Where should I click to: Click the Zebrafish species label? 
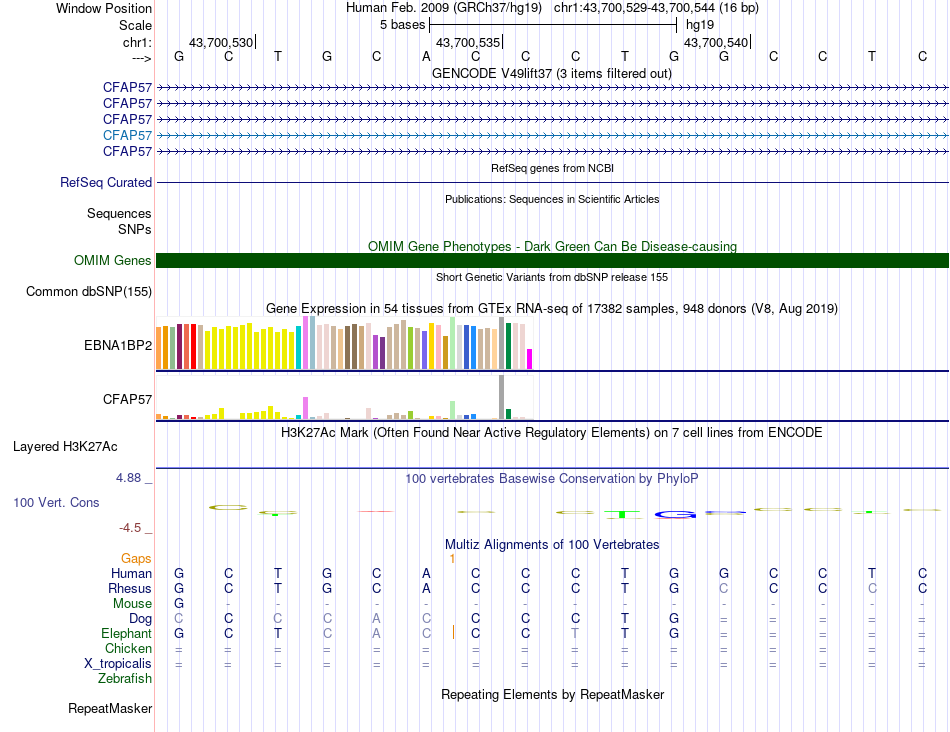pyautogui.click(x=125, y=679)
